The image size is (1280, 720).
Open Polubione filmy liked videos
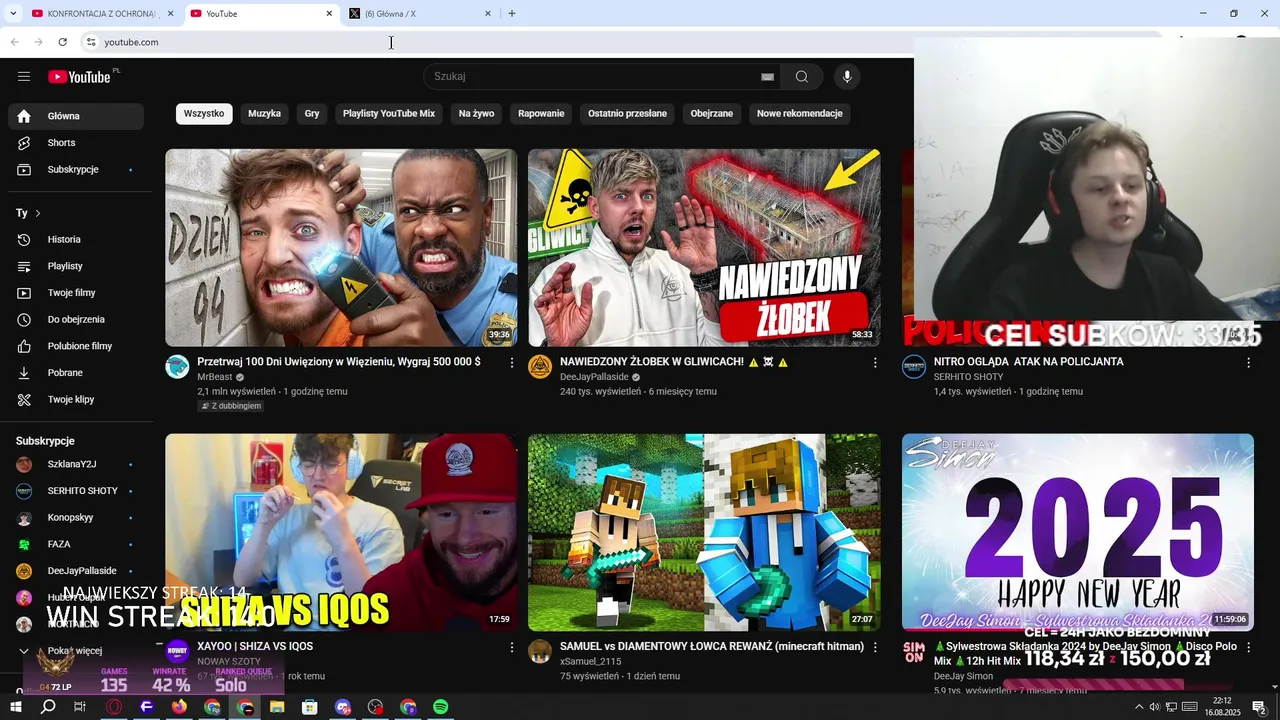click(76, 346)
